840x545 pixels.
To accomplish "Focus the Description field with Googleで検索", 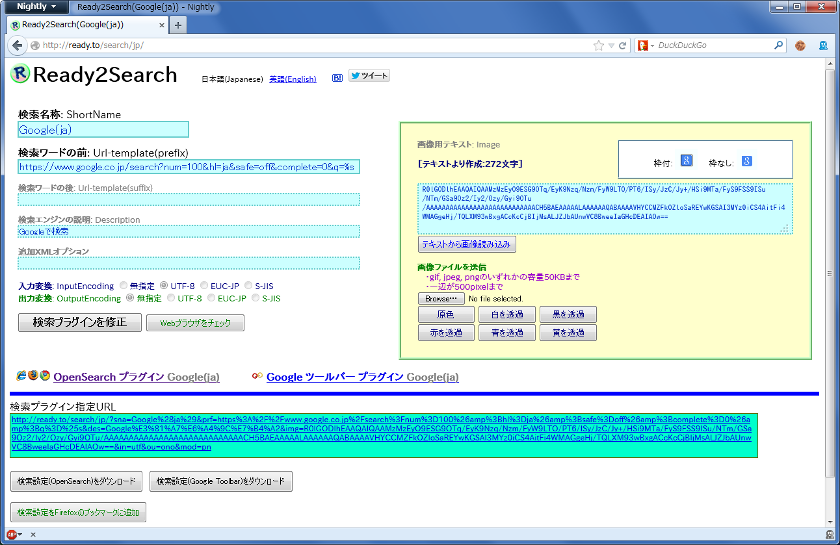I will click(x=189, y=232).
